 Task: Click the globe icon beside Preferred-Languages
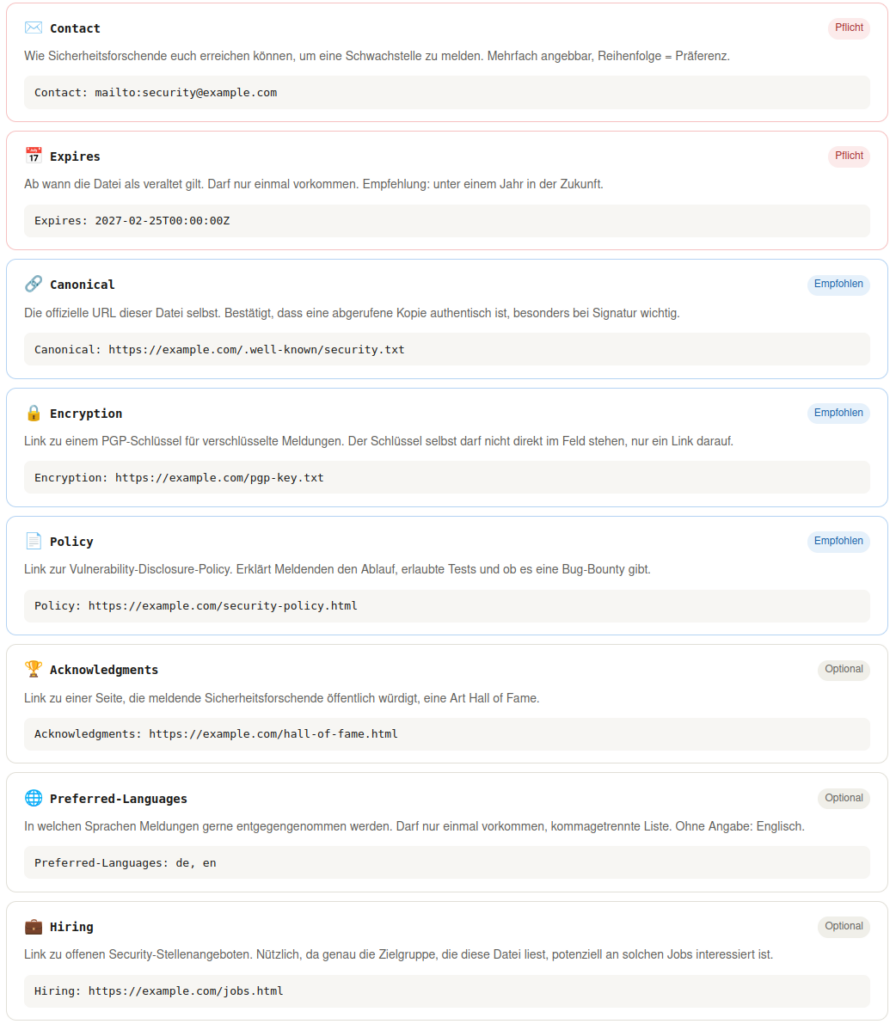pyautogui.click(x=33, y=798)
